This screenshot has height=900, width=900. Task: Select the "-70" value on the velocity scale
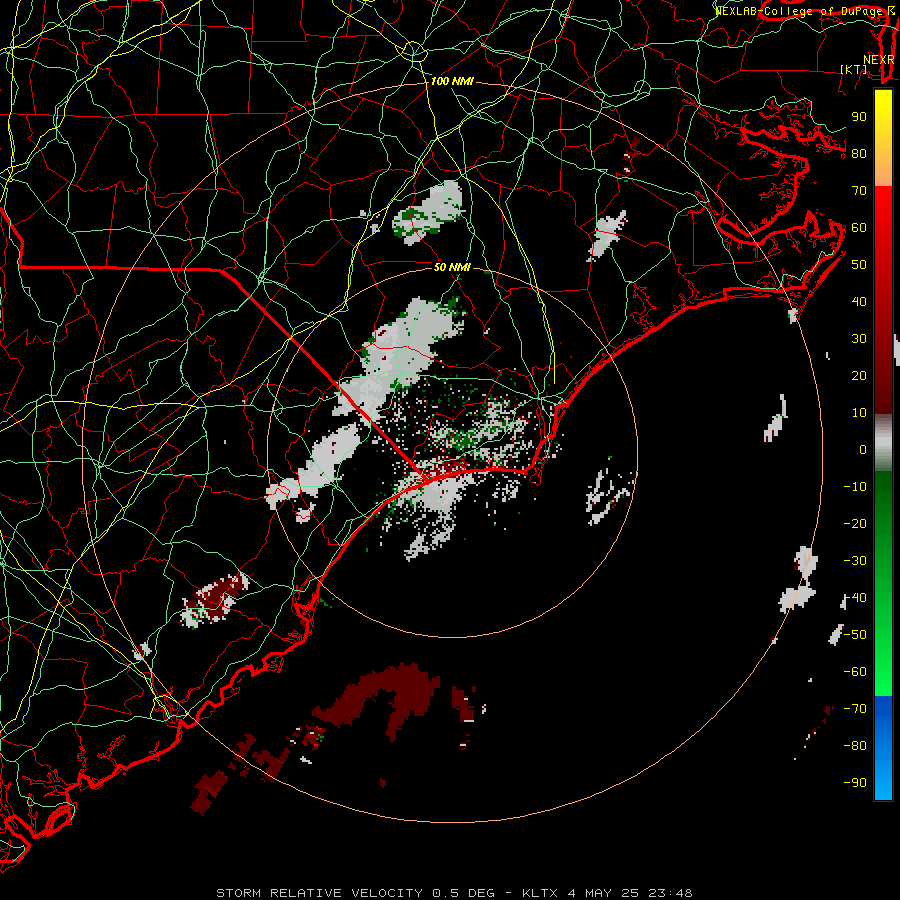[855, 709]
